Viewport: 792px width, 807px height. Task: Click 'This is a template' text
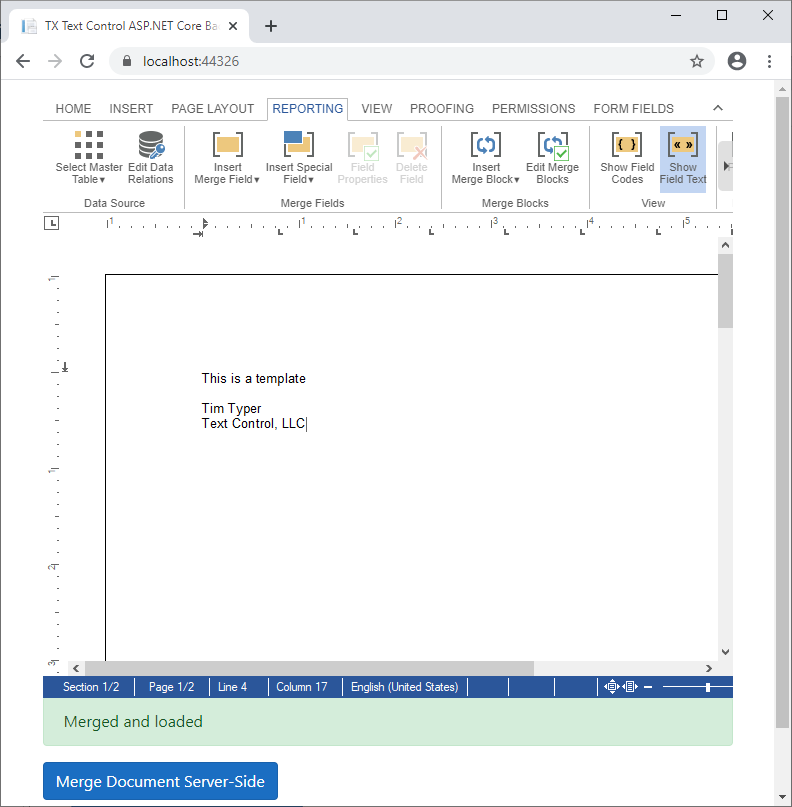pyautogui.click(x=254, y=378)
